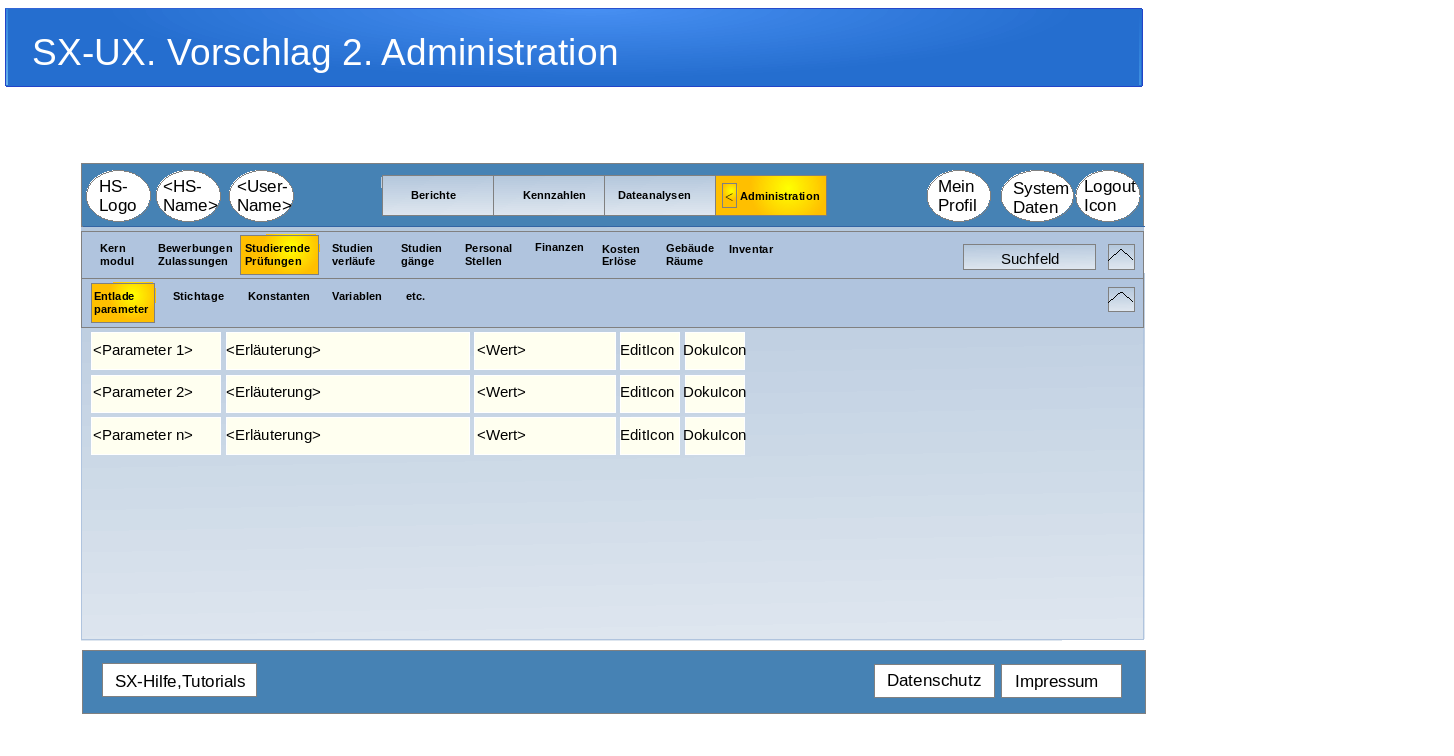
Task: Open the Impressum link
Action: [x=1061, y=681]
